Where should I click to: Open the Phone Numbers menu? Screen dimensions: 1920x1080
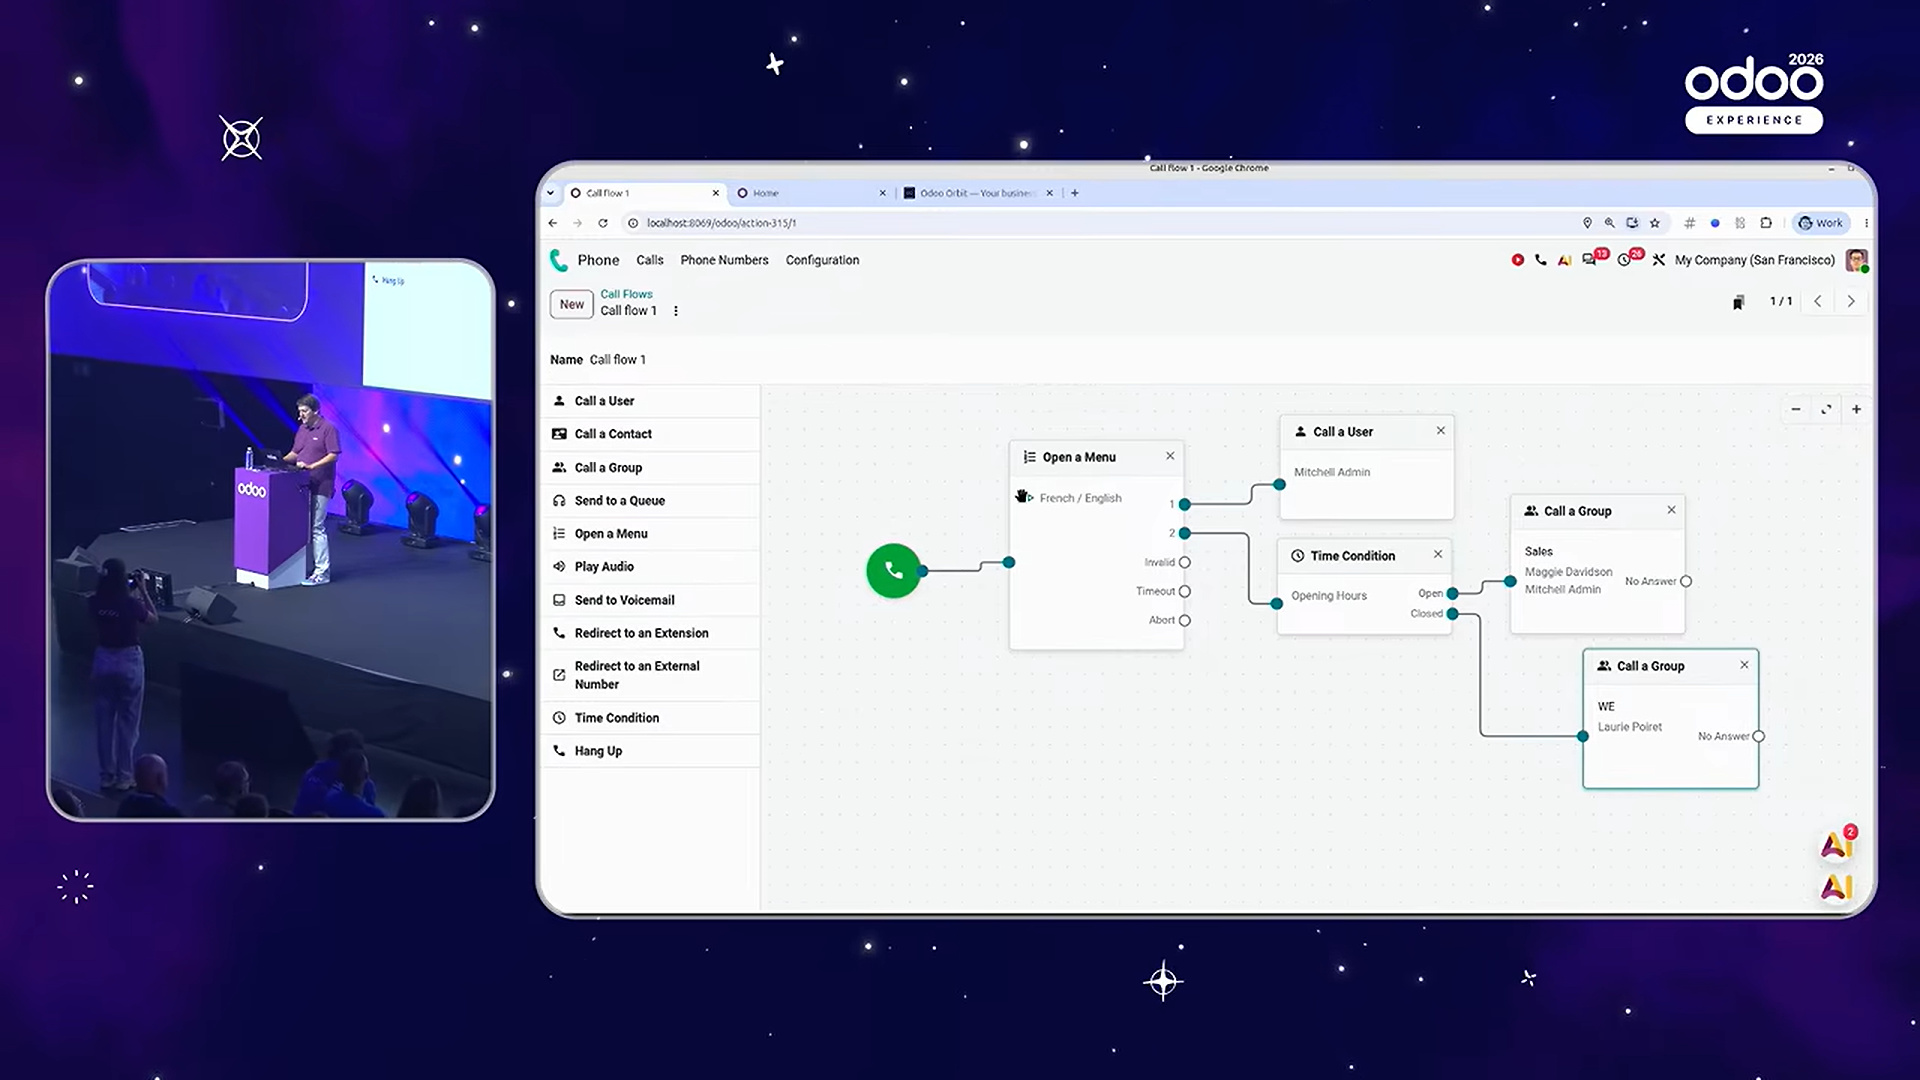pyautogui.click(x=724, y=260)
